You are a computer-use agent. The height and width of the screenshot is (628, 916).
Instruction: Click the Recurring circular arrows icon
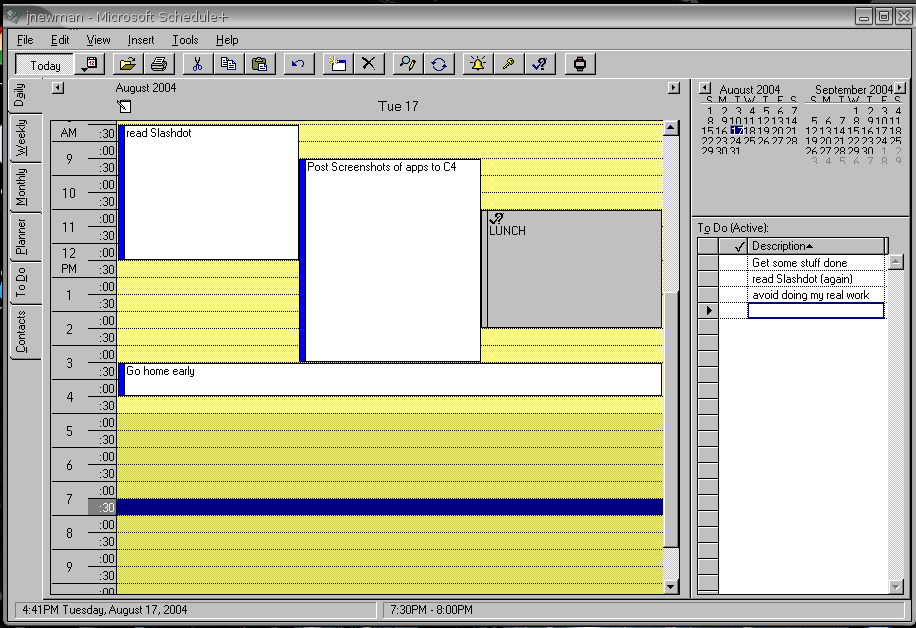438,64
